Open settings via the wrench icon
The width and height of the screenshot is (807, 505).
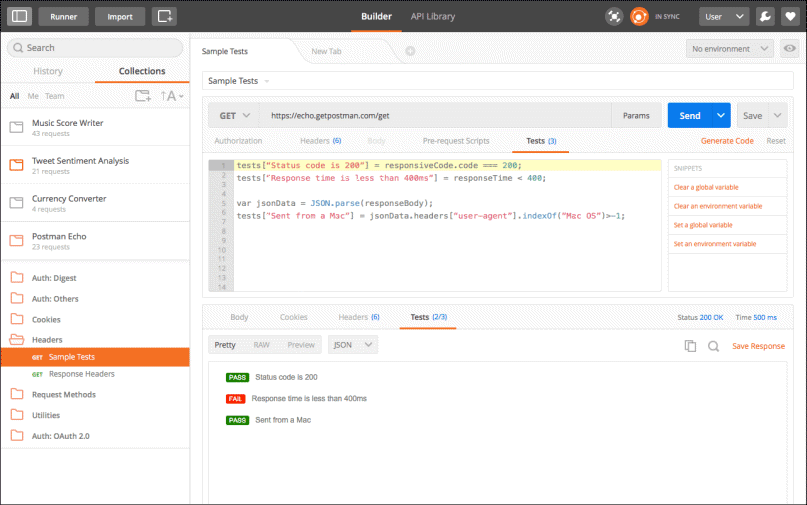(765, 16)
